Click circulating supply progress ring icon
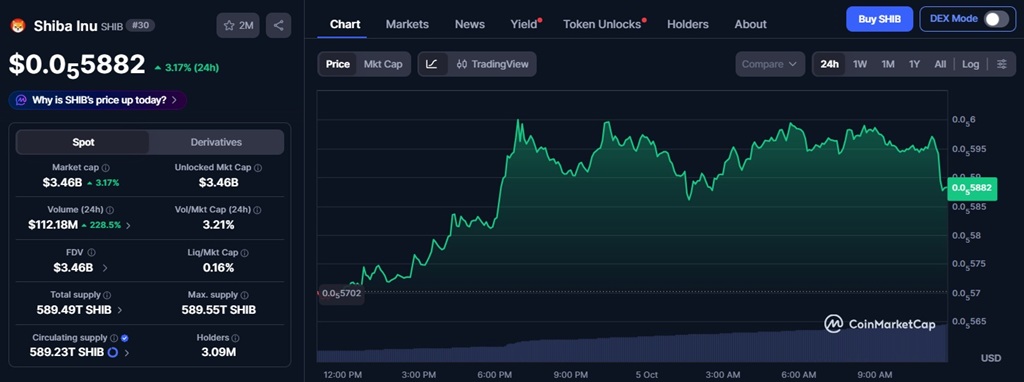 point(112,353)
